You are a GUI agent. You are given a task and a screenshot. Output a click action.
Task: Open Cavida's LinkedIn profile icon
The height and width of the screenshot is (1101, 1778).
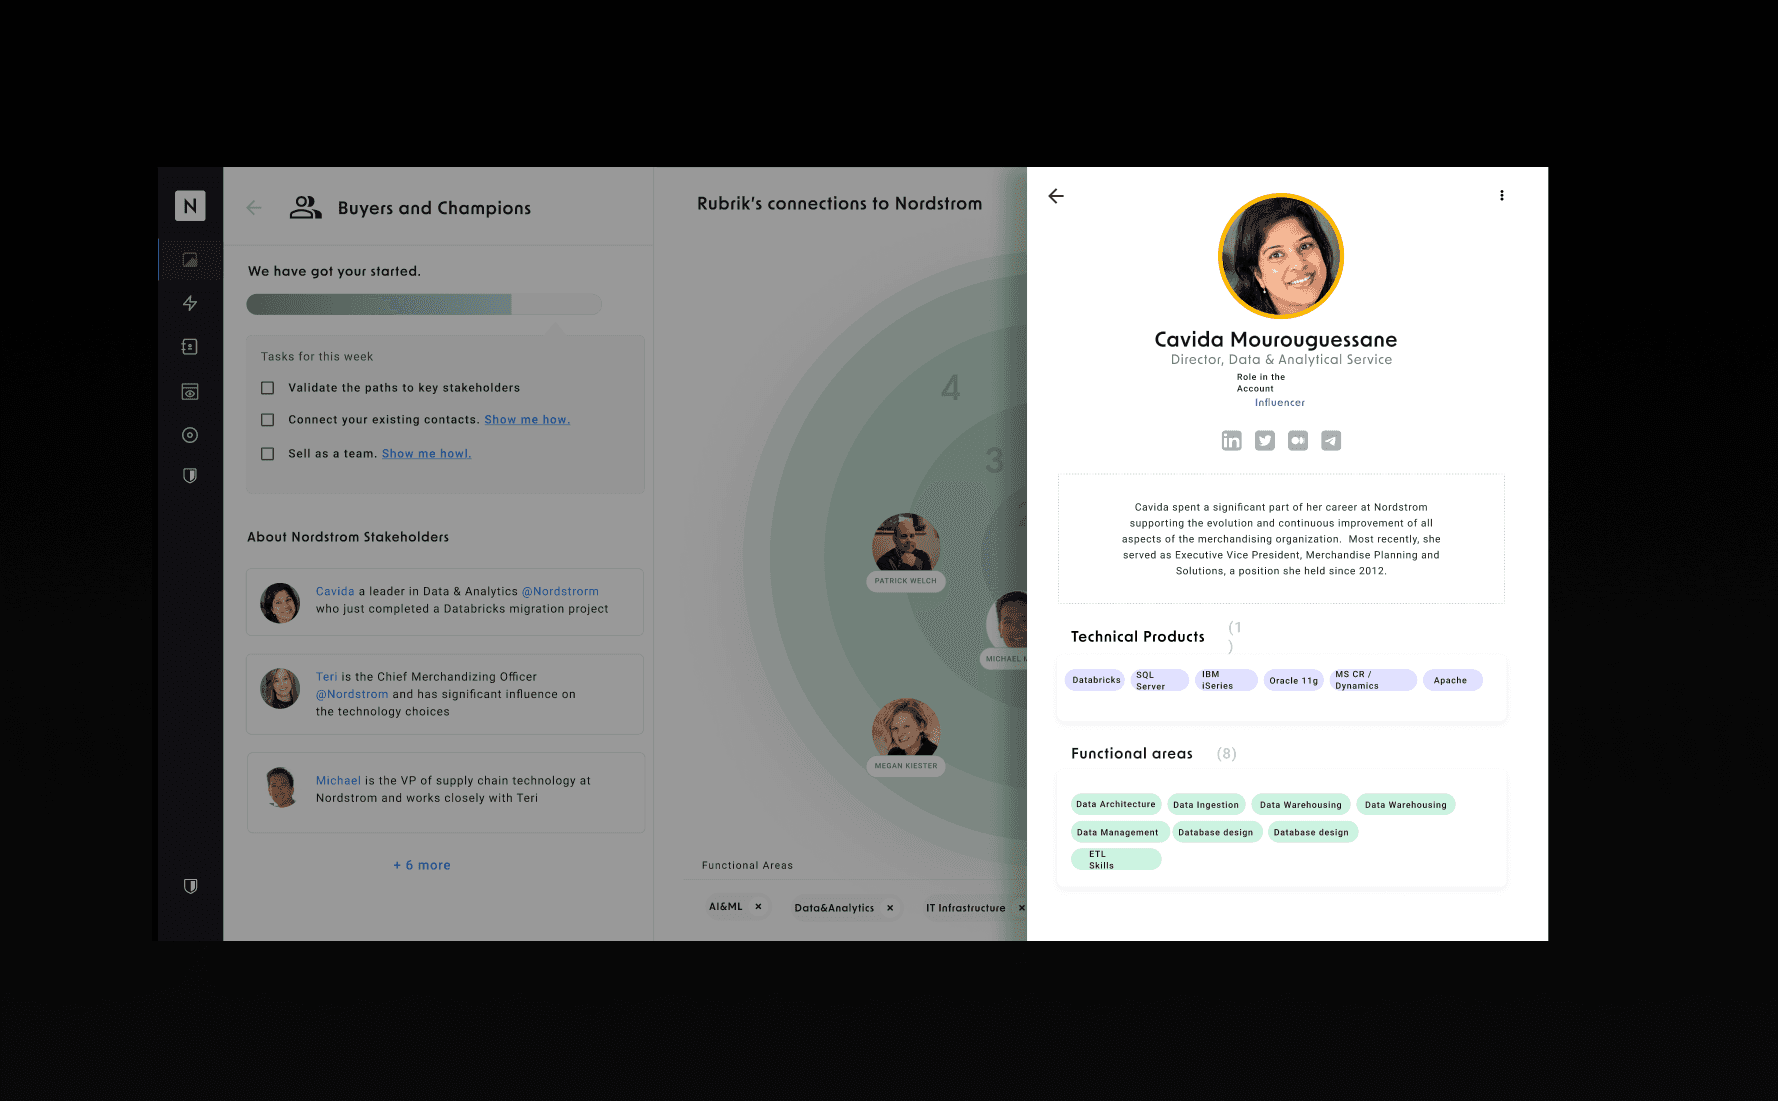click(1231, 441)
